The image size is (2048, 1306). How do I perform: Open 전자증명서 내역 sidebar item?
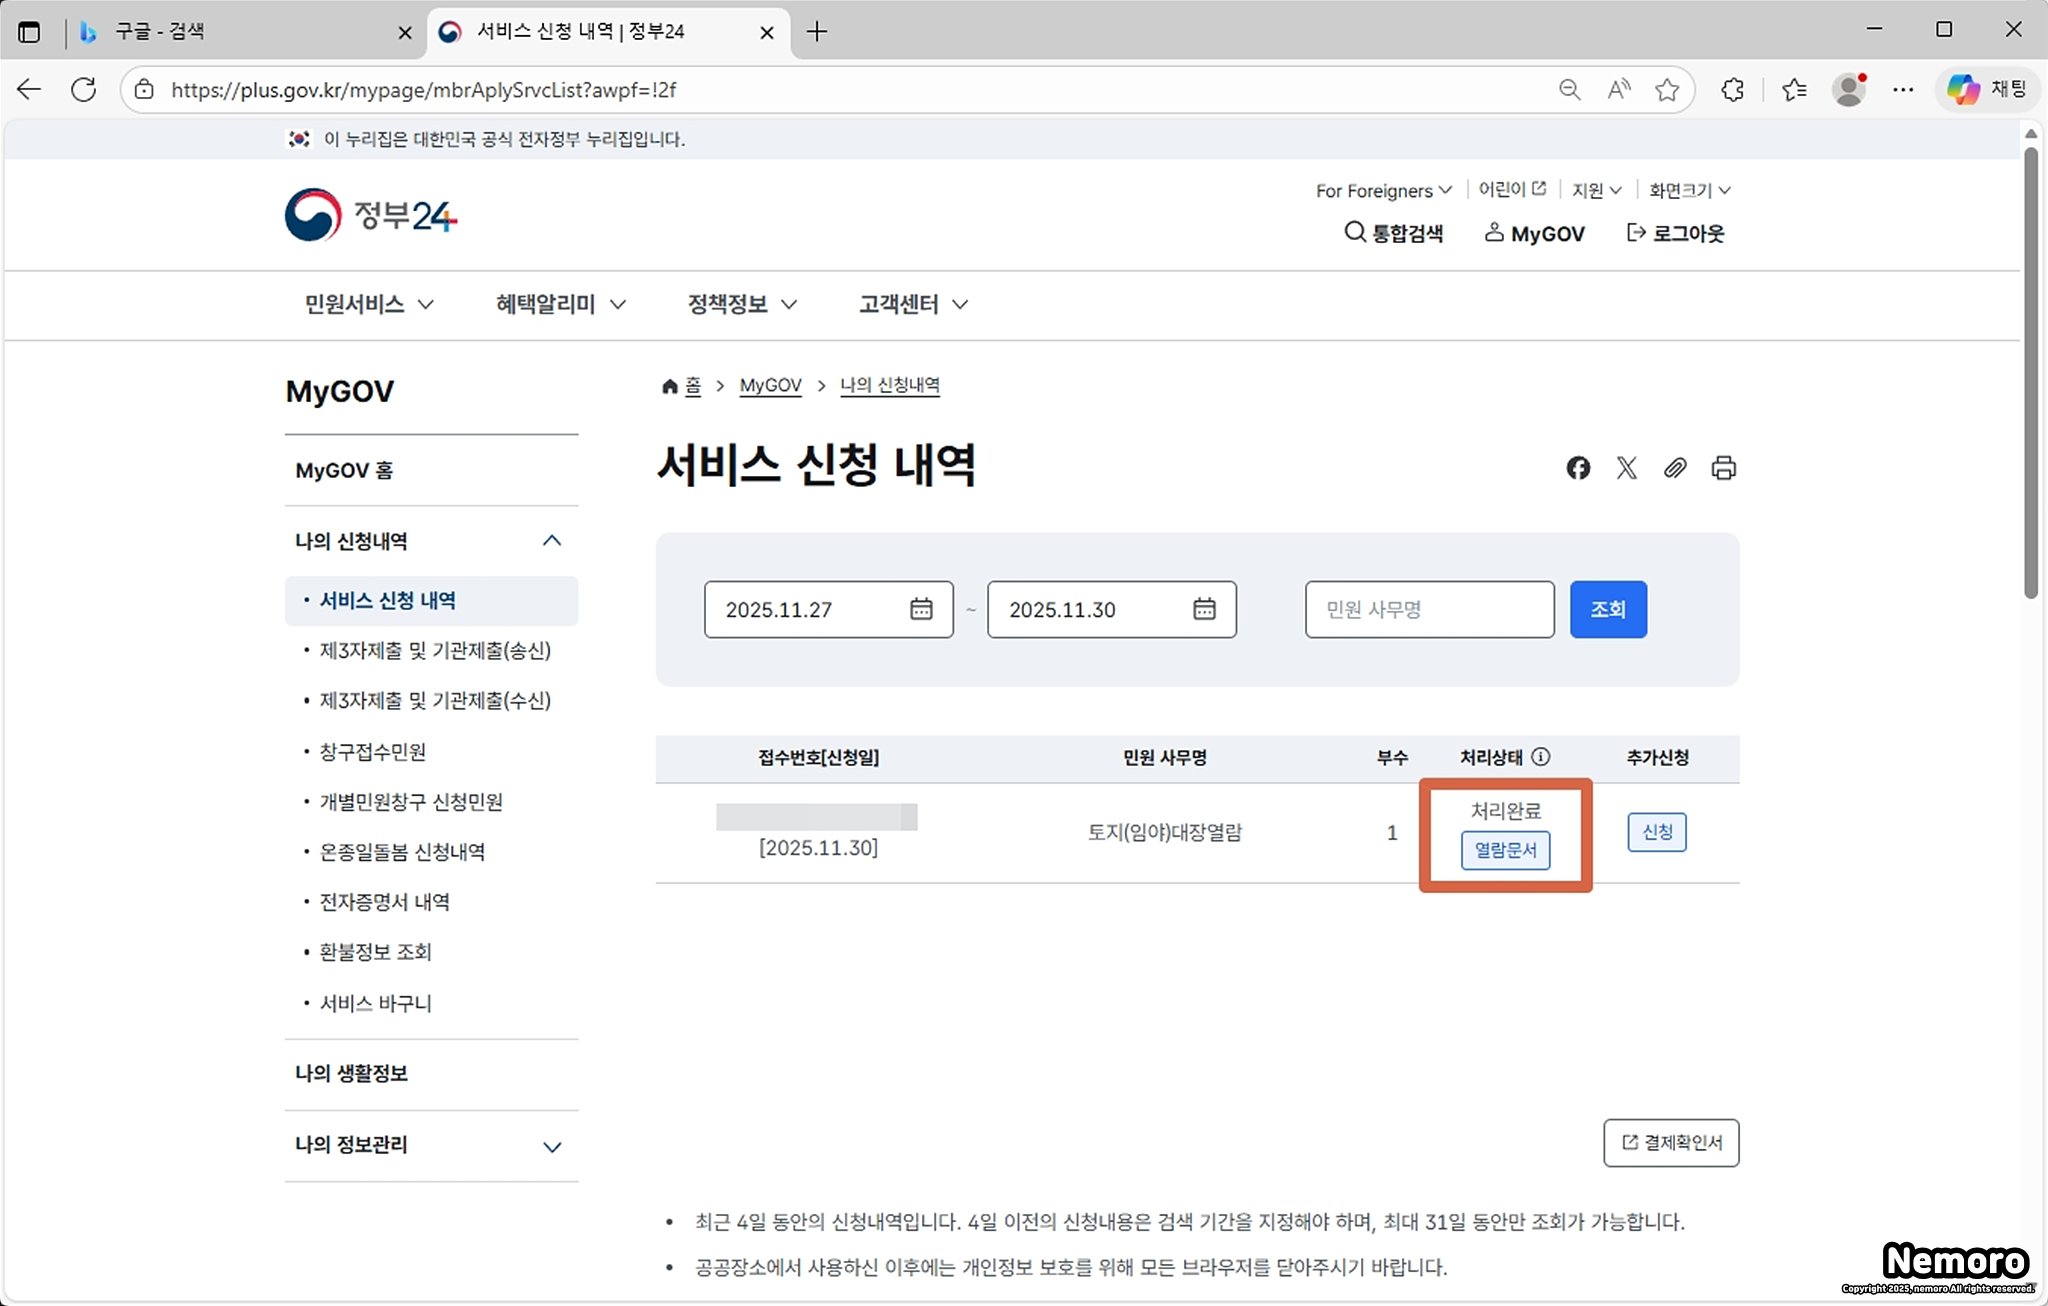pyautogui.click(x=384, y=902)
